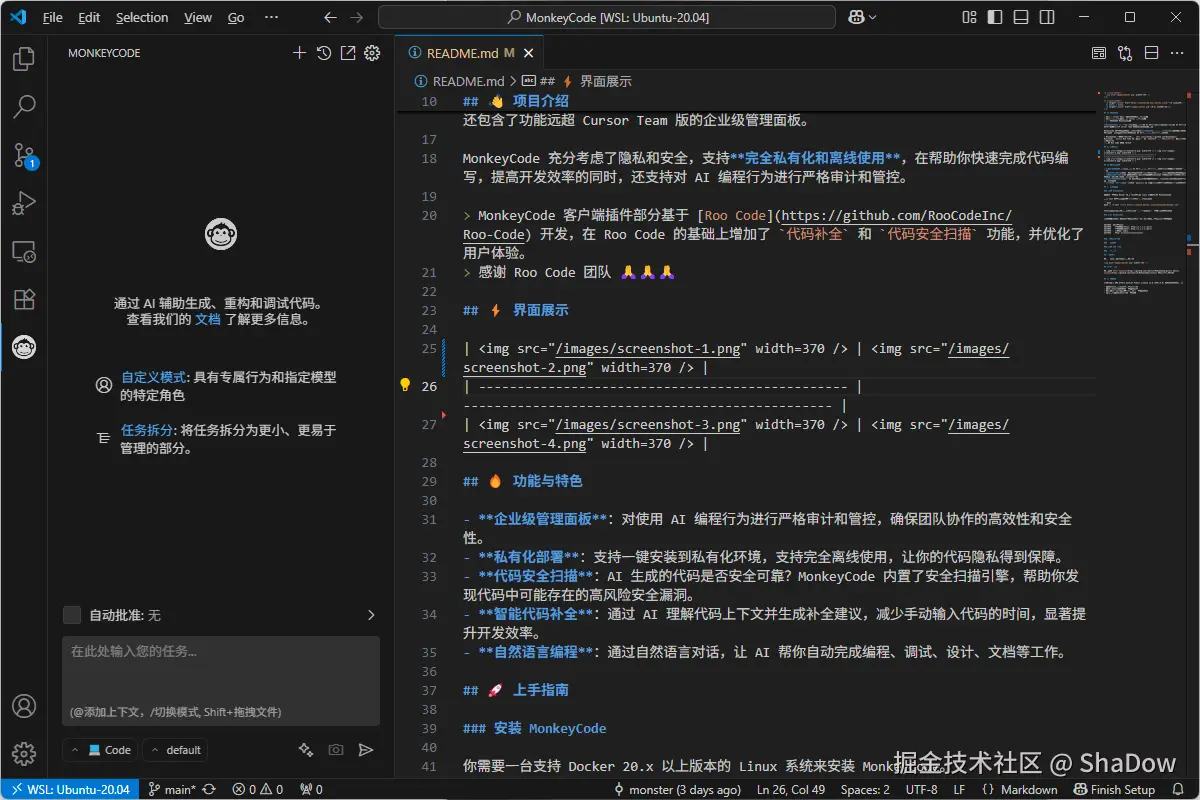
Task: Open MonkeyCode task history icon
Action: [323, 52]
